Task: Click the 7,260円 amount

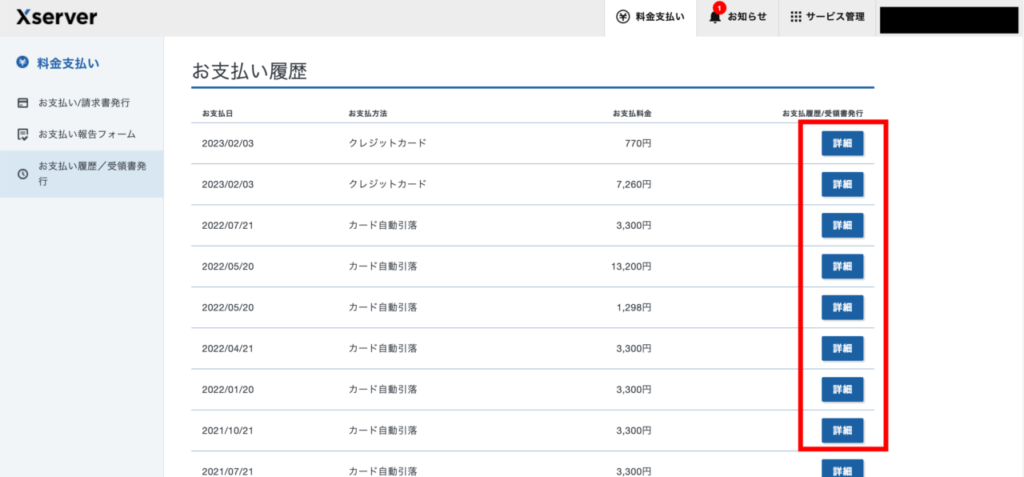Action: pyautogui.click(x=633, y=184)
